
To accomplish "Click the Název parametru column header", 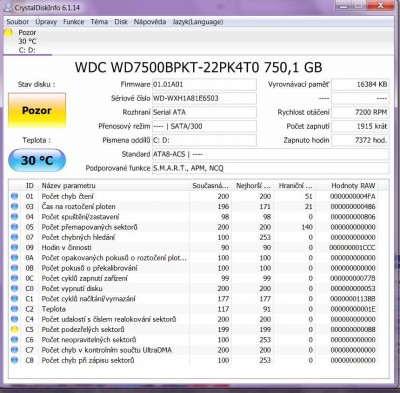I will [x=113, y=186].
